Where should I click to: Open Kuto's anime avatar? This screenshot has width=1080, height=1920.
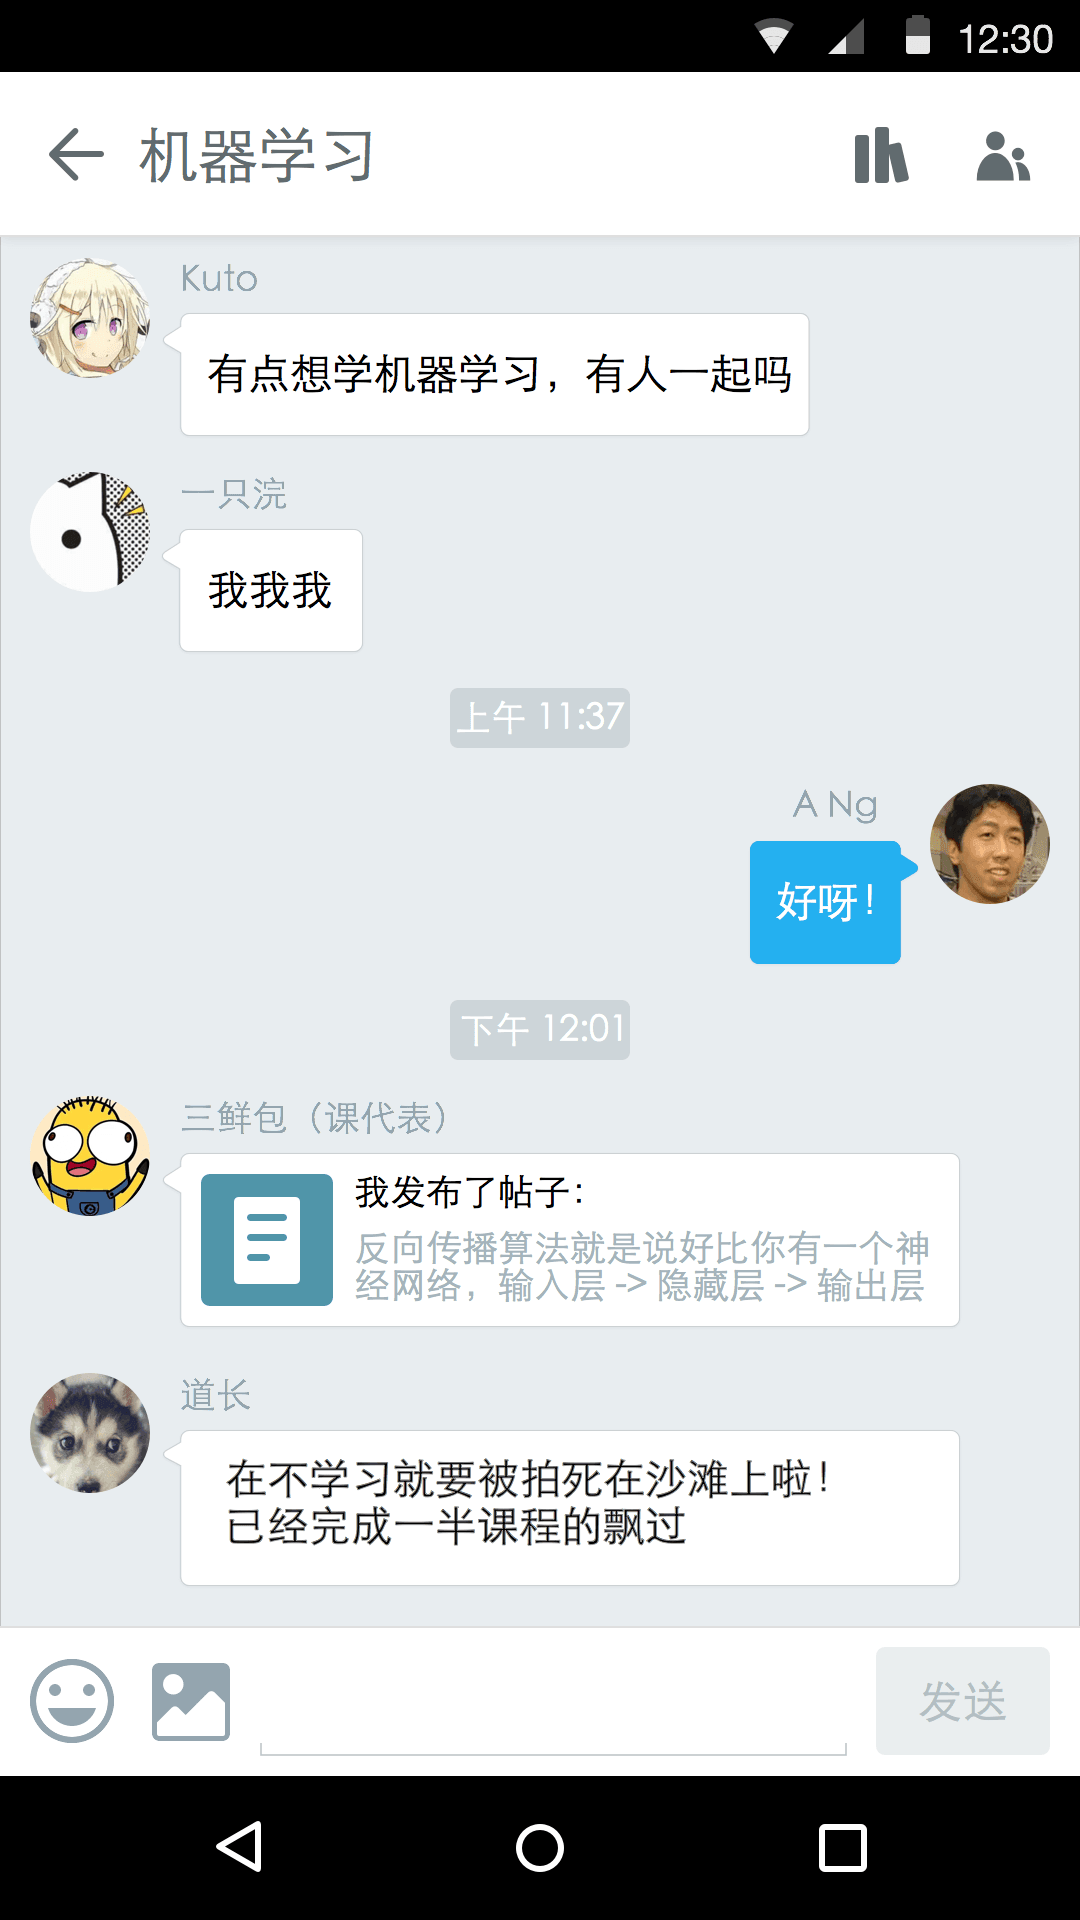pos(90,318)
